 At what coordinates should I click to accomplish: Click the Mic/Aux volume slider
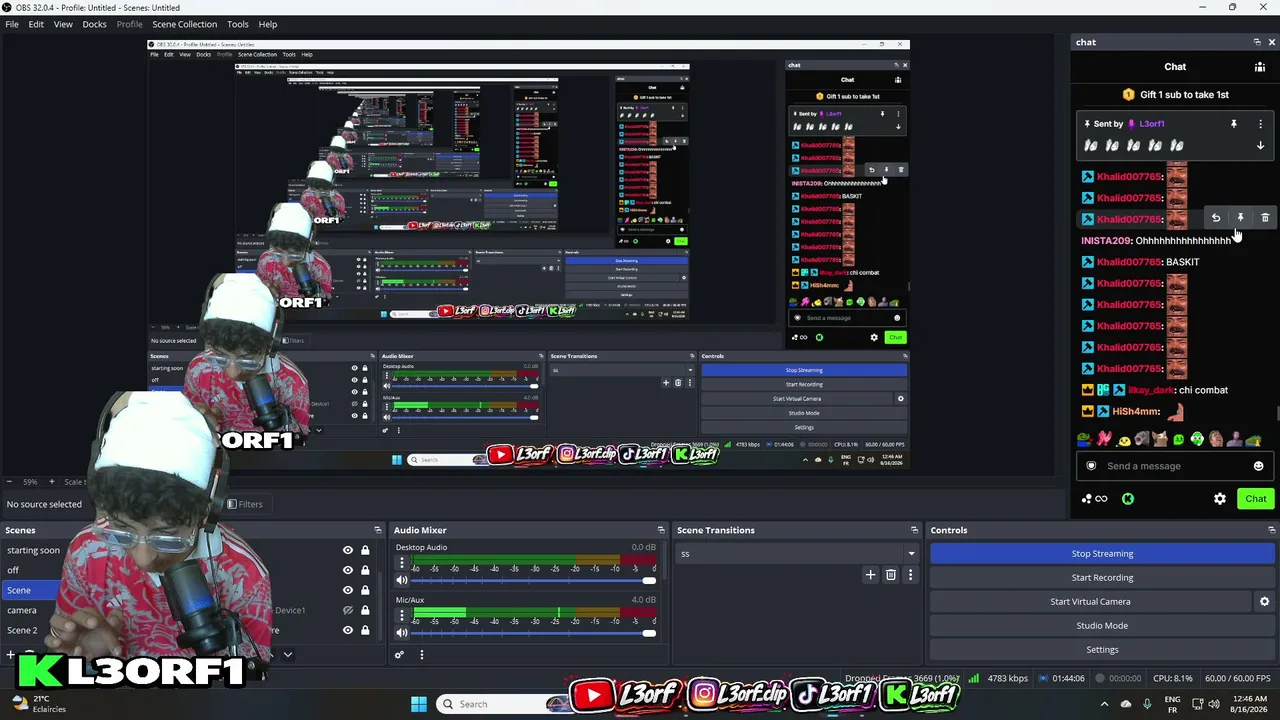(532, 633)
